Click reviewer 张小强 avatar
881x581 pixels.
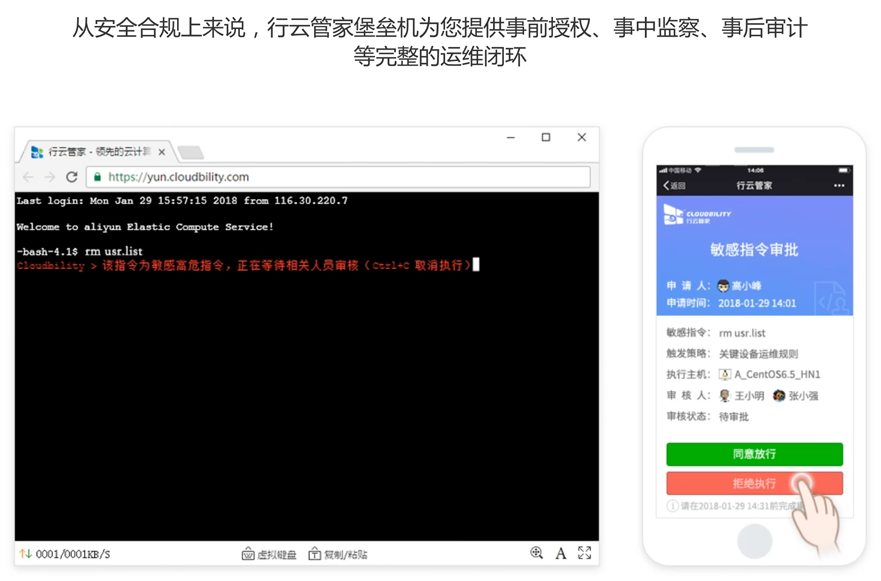778,396
